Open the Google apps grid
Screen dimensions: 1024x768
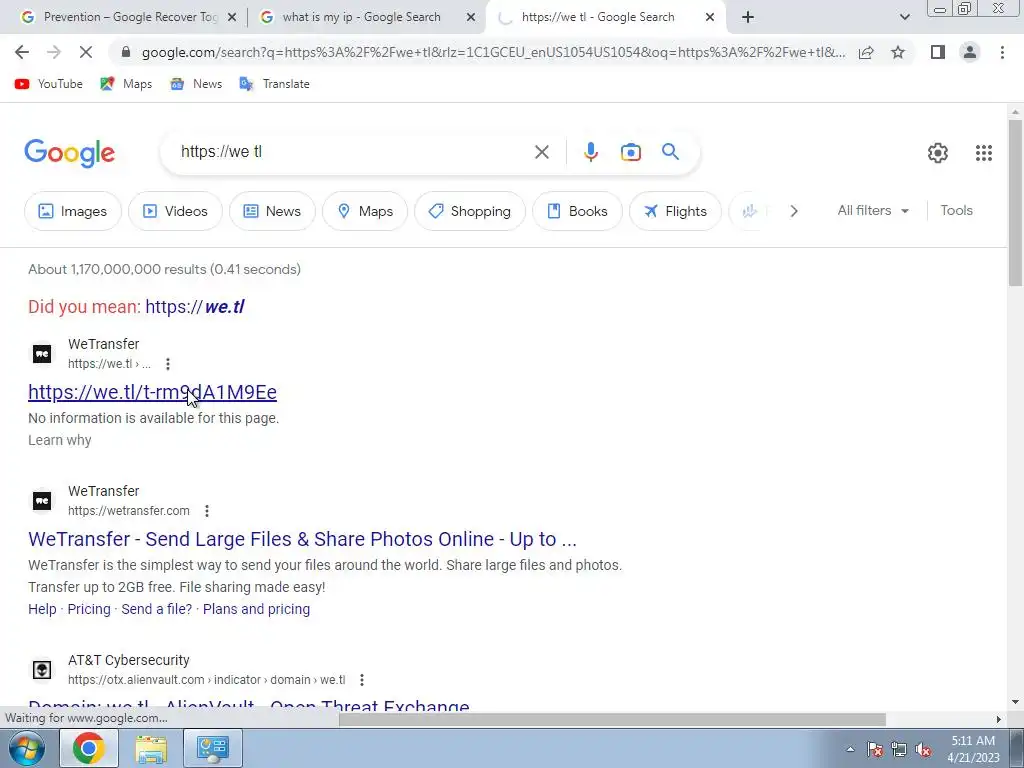[x=984, y=153]
